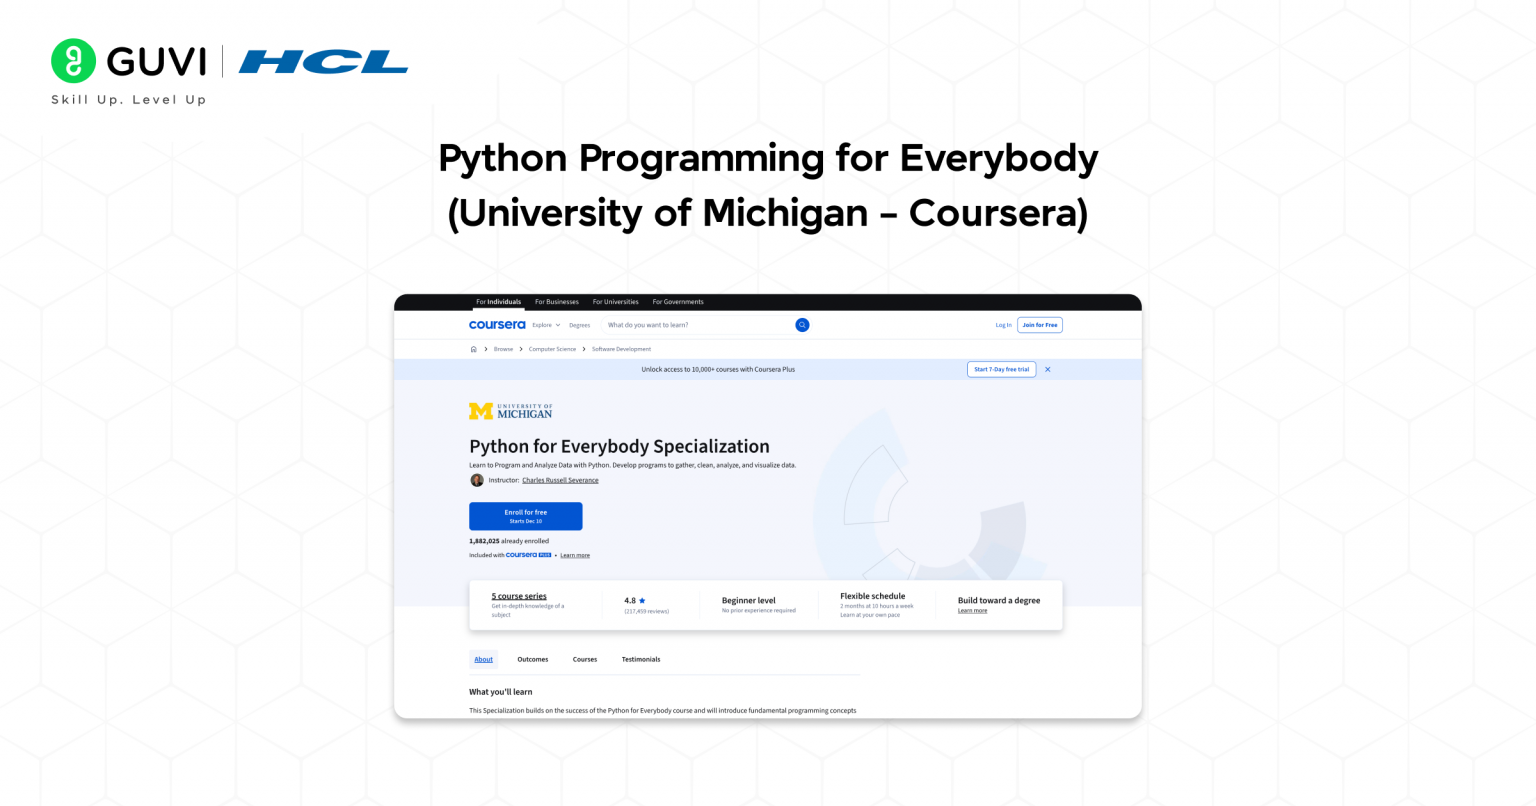Click the HCL logo
This screenshot has width=1536, height=806.
click(323, 62)
